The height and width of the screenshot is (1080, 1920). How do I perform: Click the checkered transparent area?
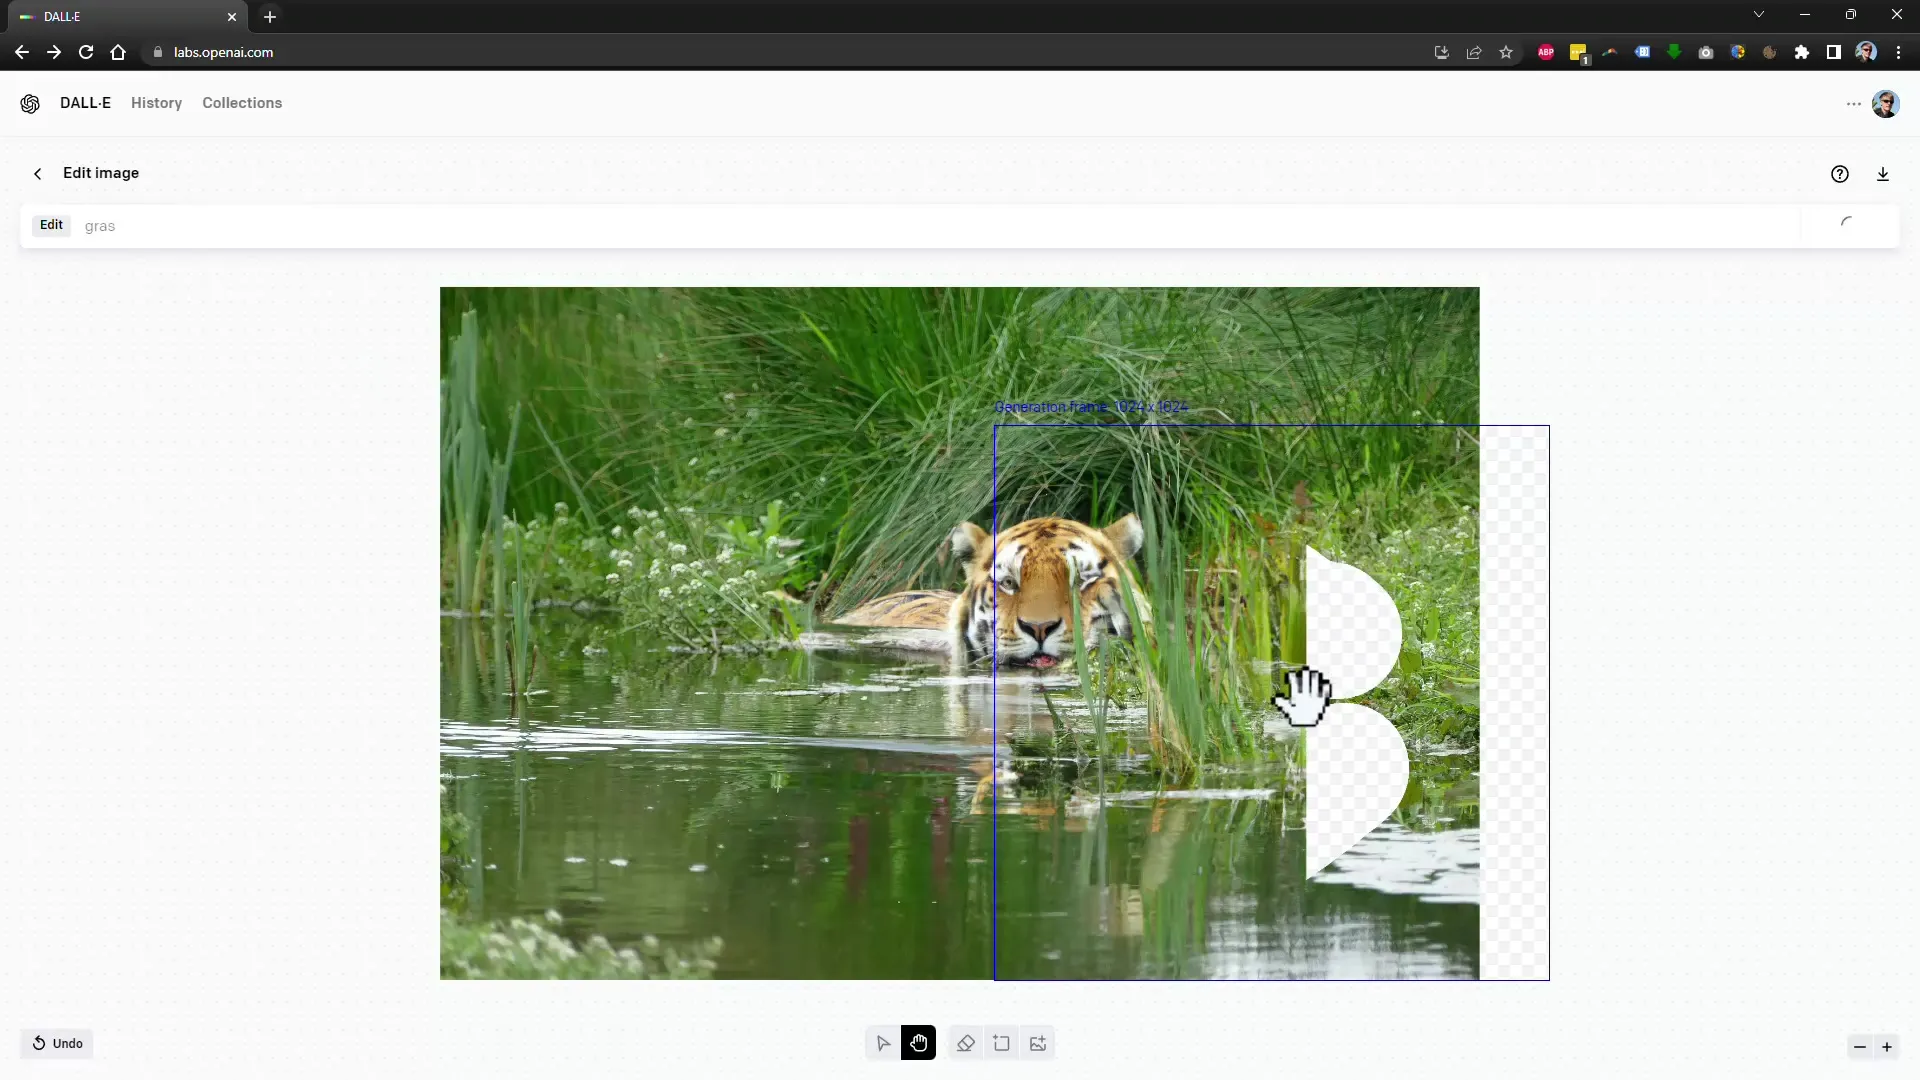tap(1515, 699)
